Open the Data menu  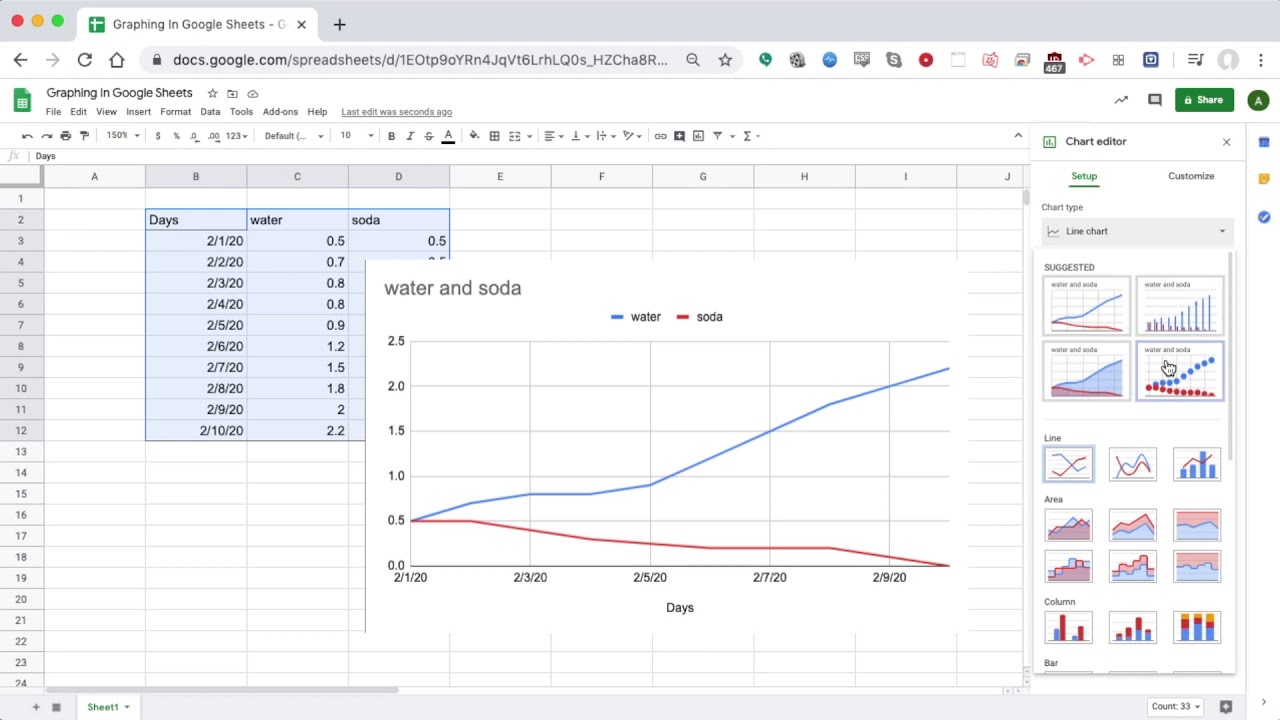point(210,112)
